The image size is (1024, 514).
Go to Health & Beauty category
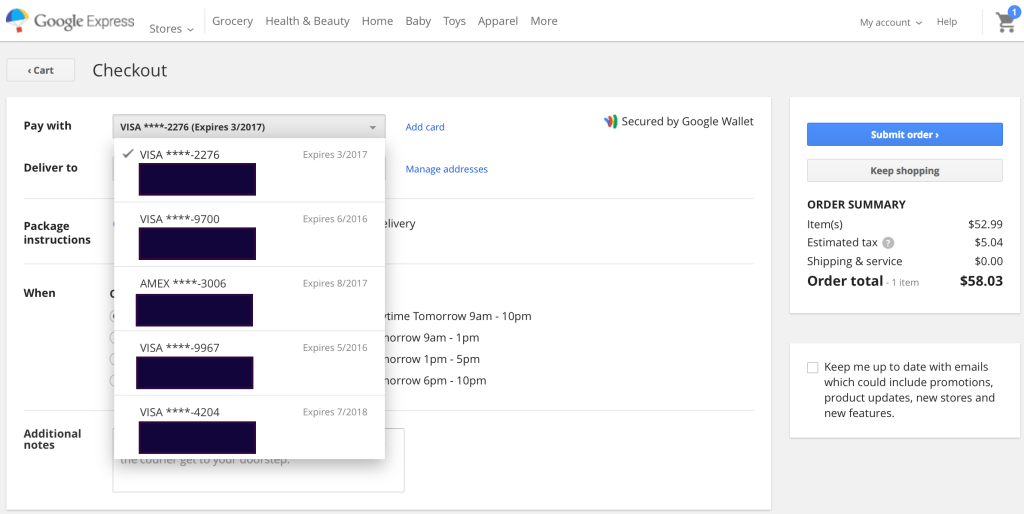pyautogui.click(x=307, y=21)
